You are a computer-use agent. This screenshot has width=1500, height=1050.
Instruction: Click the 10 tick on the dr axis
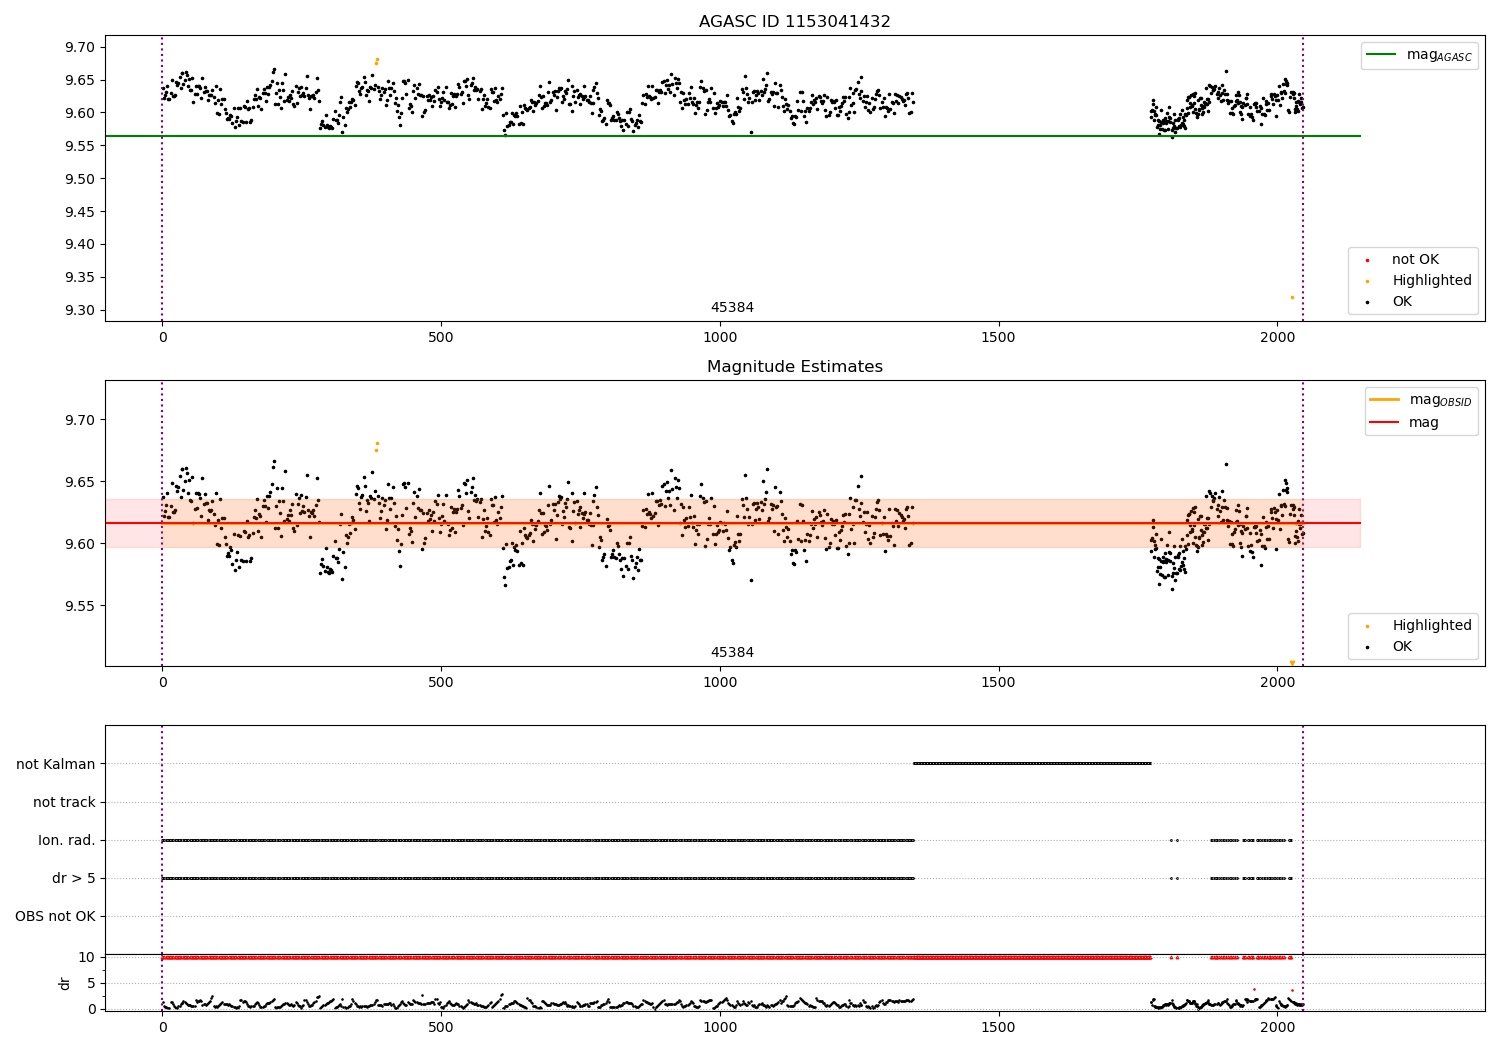click(87, 957)
